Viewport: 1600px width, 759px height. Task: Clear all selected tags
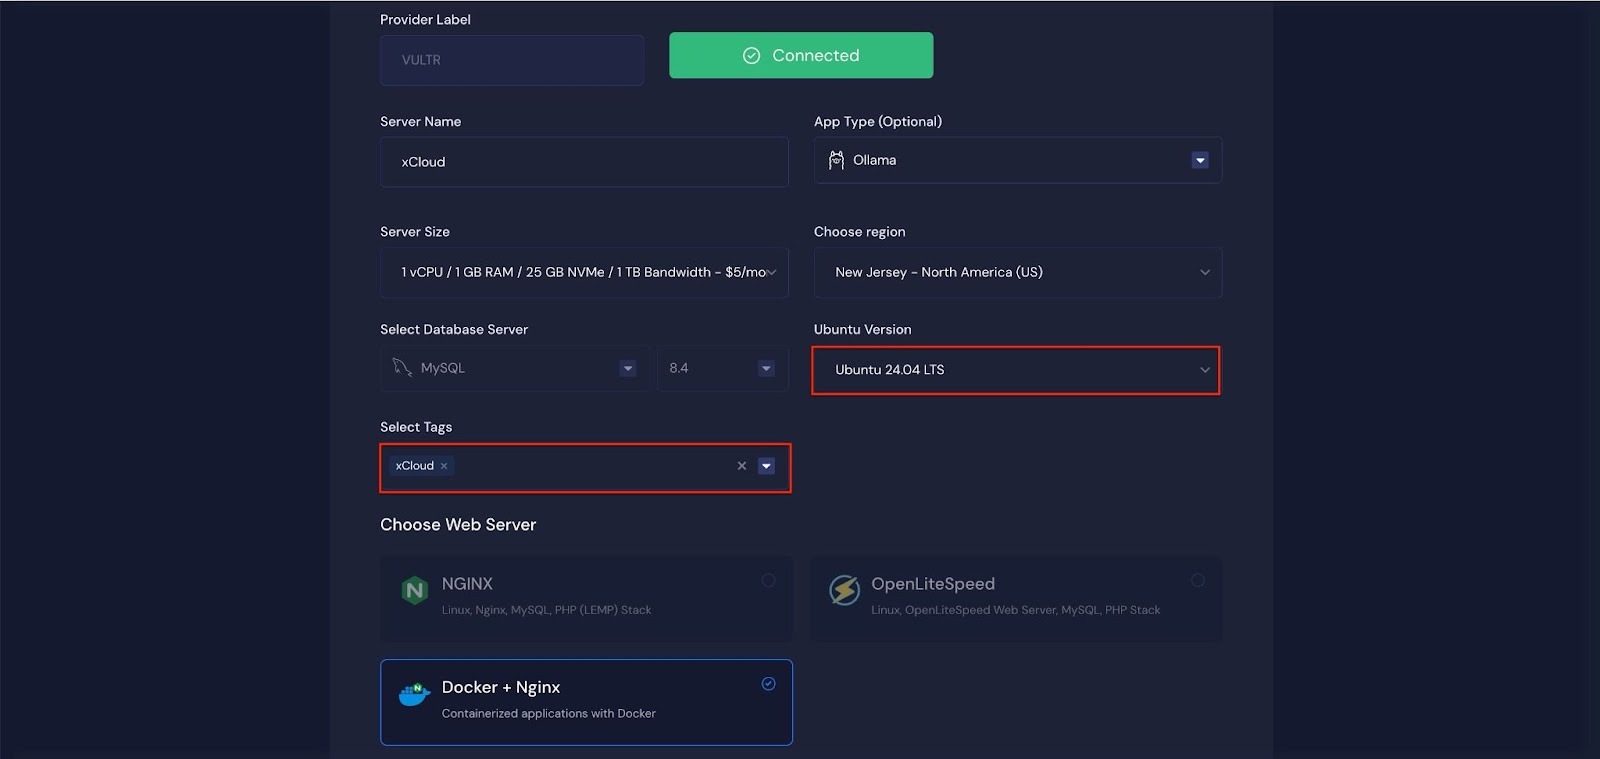tap(741, 466)
